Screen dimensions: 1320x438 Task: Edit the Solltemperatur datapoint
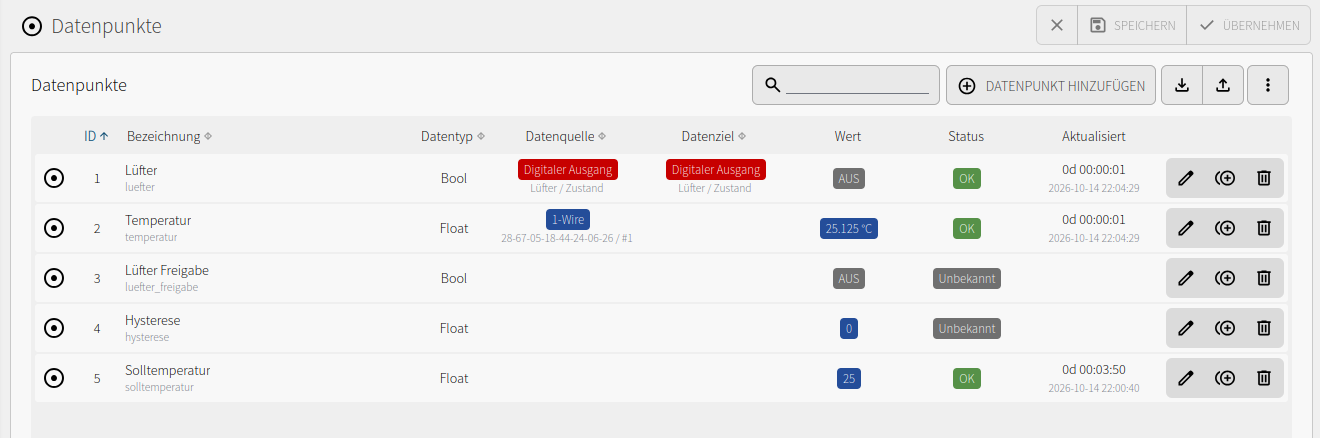click(1186, 378)
